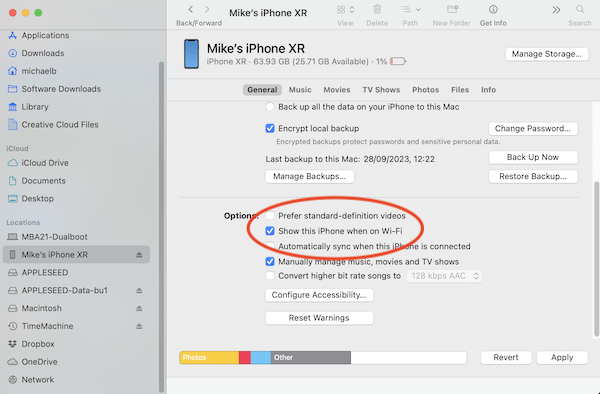
Task: Open iCloud Drive in the sidebar
Action: (x=45, y=163)
